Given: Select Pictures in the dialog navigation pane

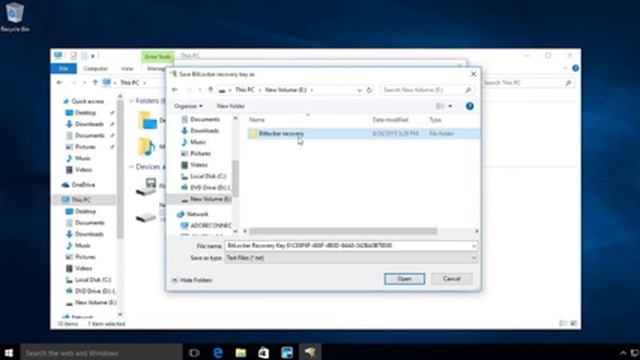Looking at the screenshot, I should (x=200, y=153).
